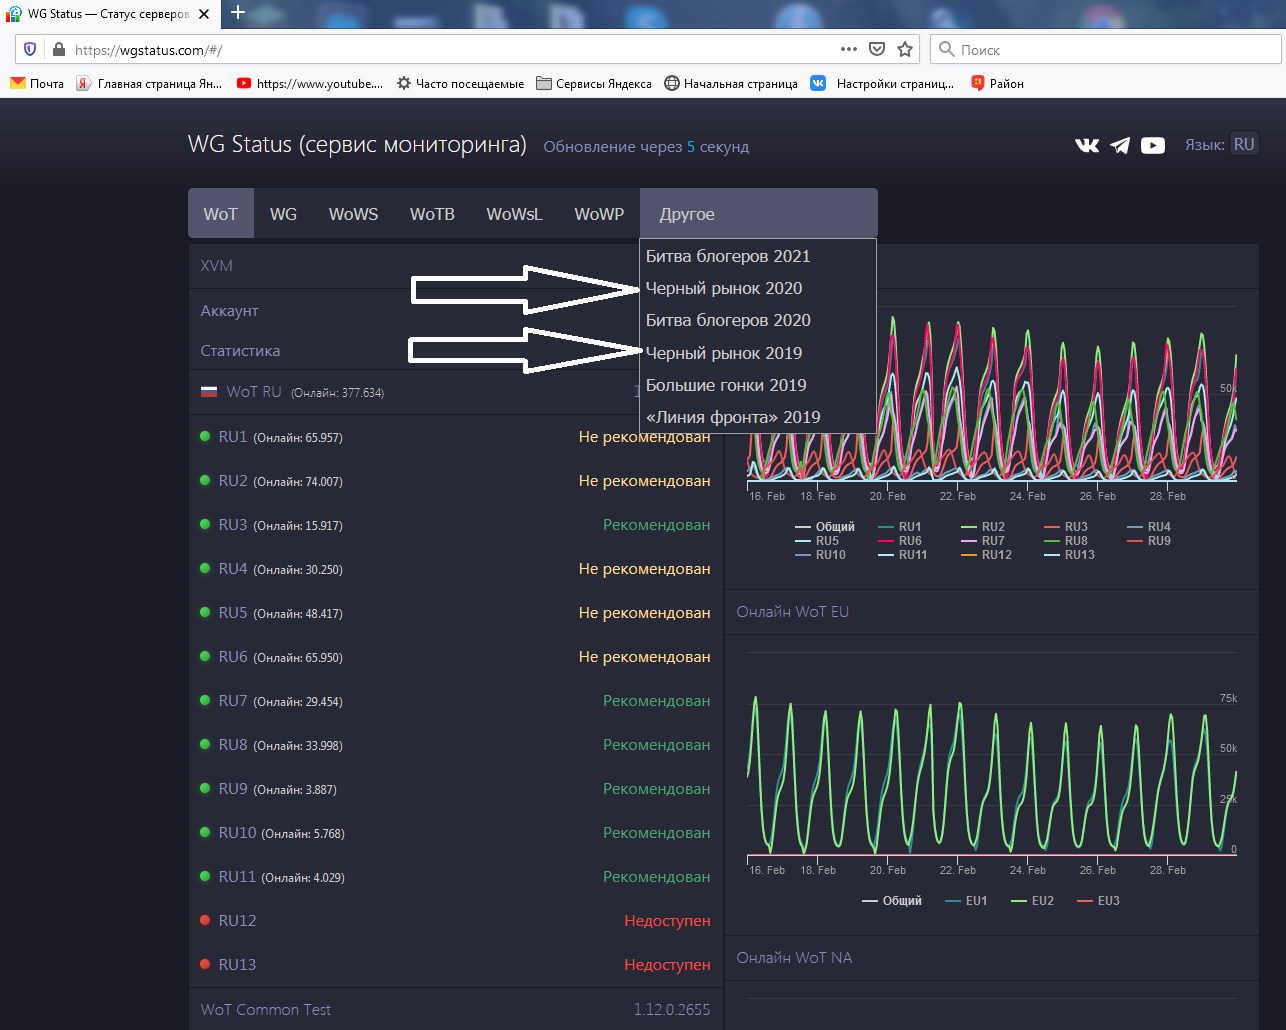Select the WoTB tab
Image resolution: width=1286 pixels, height=1030 pixels.
click(x=432, y=214)
